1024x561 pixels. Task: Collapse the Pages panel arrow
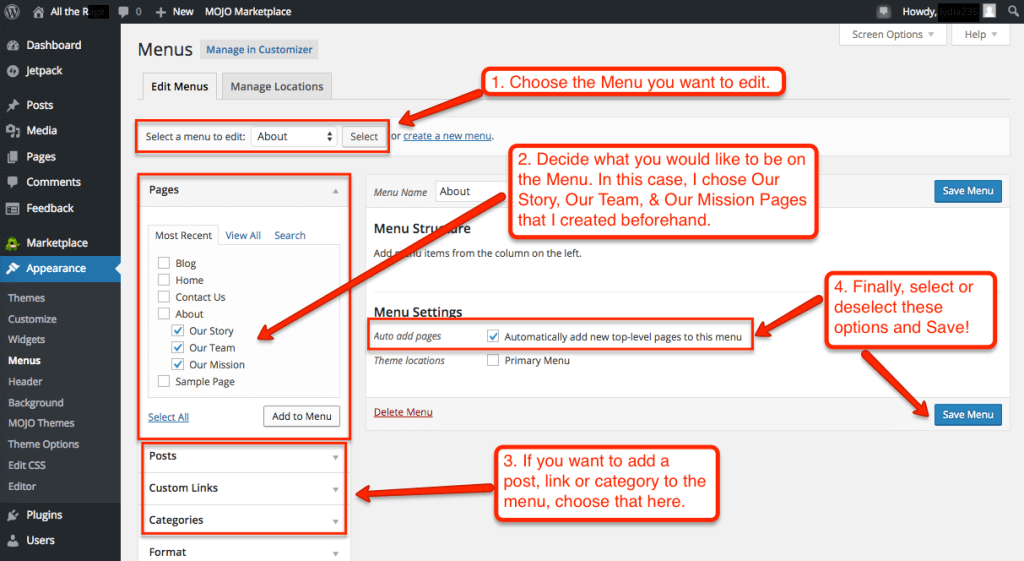(336, 191)
